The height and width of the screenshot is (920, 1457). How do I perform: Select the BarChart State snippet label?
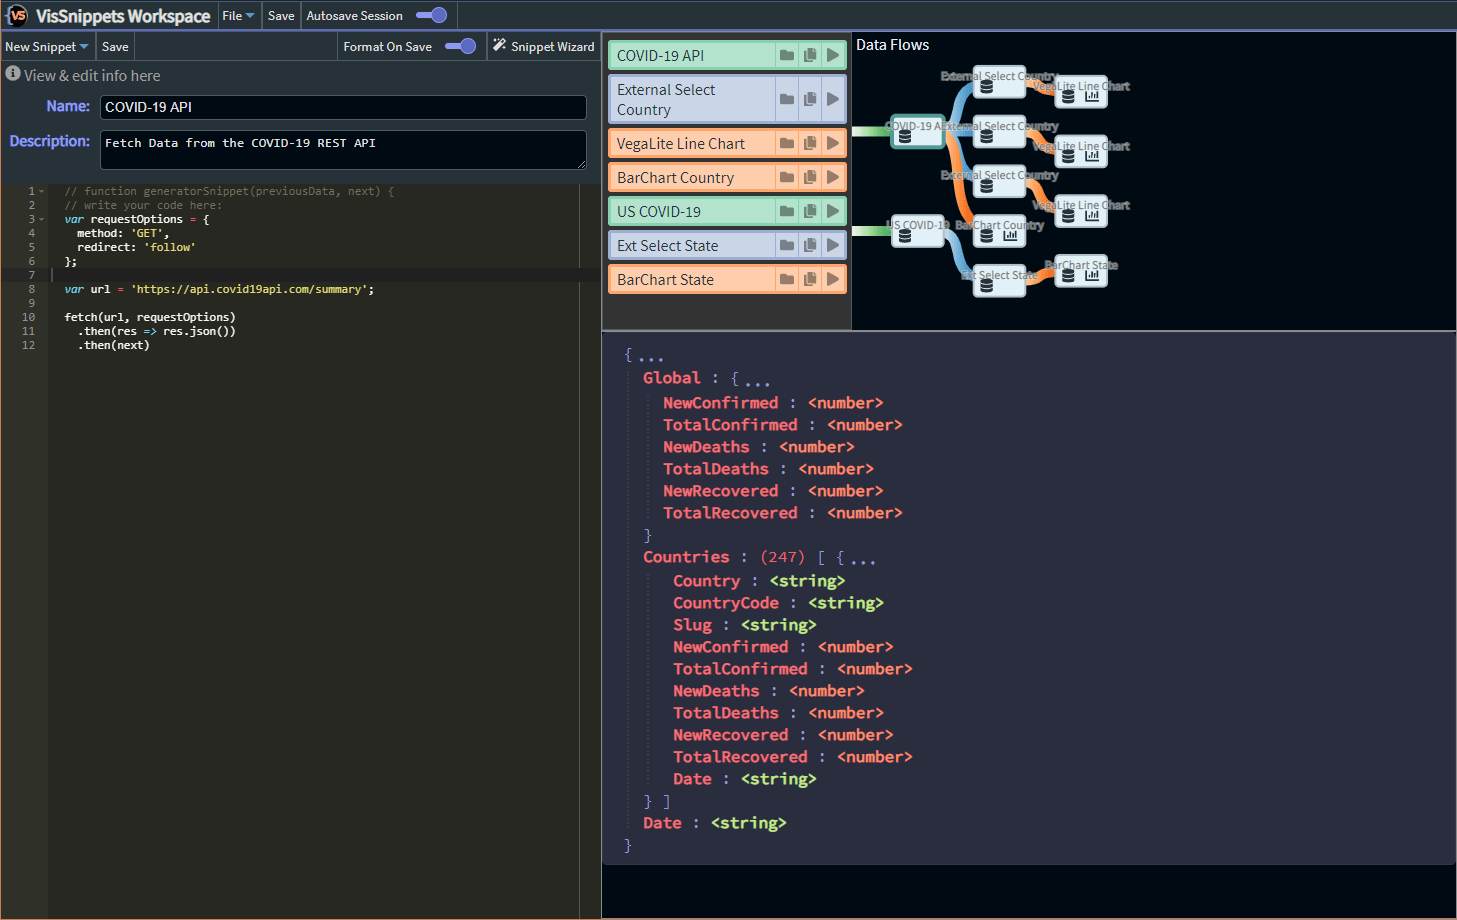point(665,279)
